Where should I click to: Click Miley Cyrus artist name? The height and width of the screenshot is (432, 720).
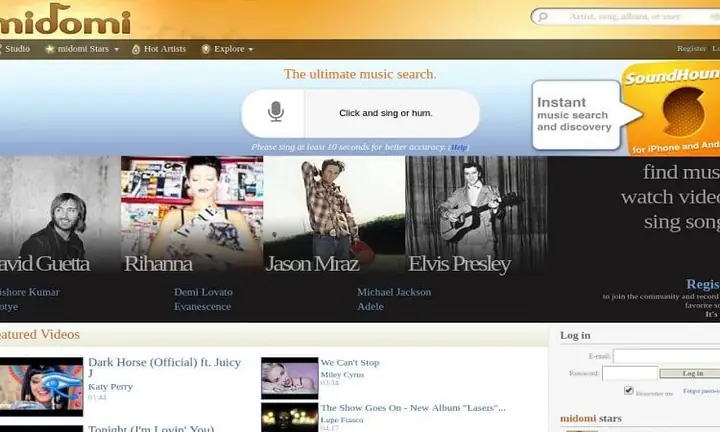click(342, 375)
